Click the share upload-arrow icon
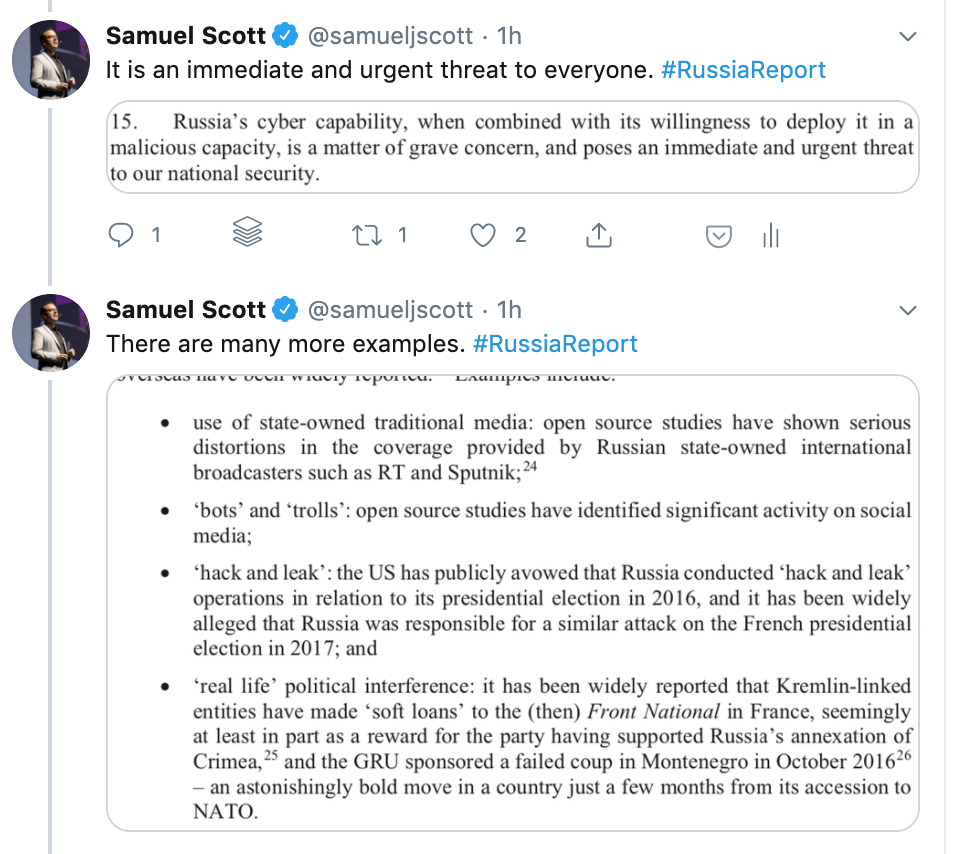This screenshot has width=956, height=854. click(x=598, y=235)
